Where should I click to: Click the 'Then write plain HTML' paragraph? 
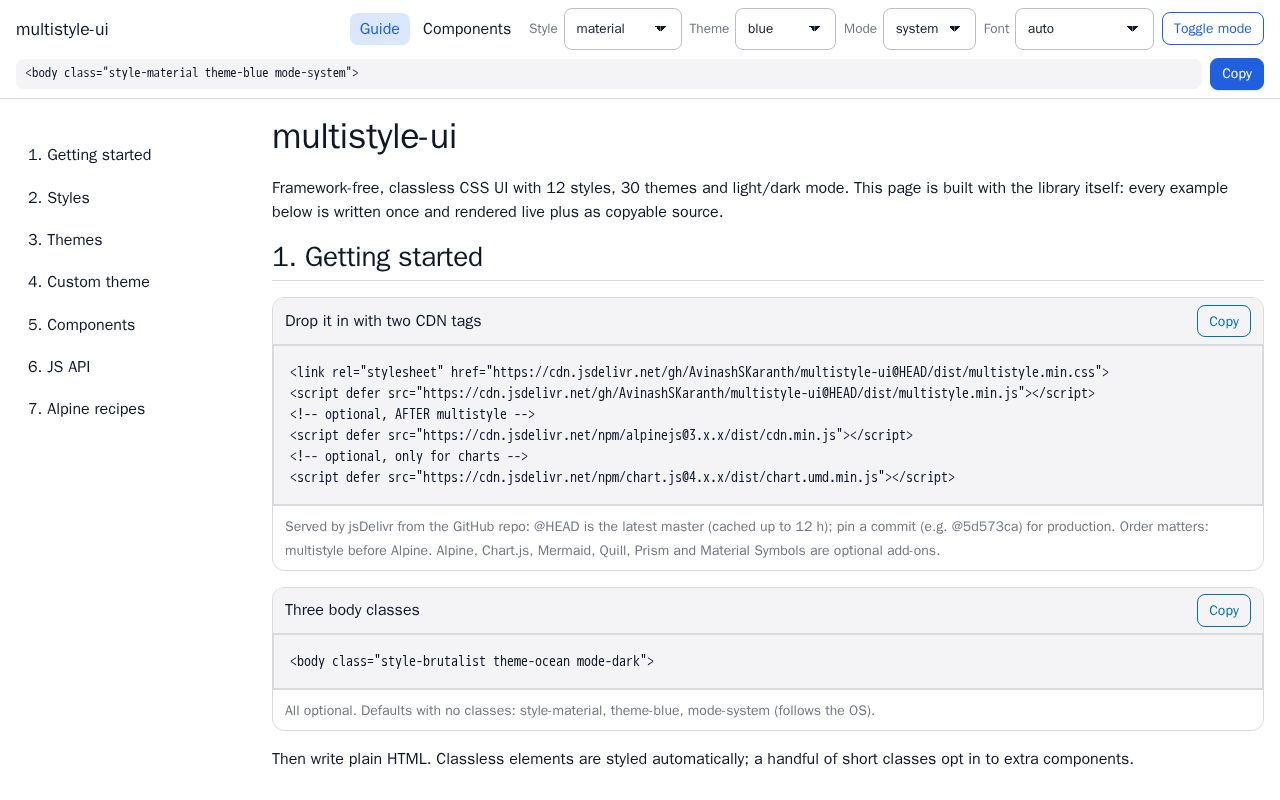tap(703, 759)
